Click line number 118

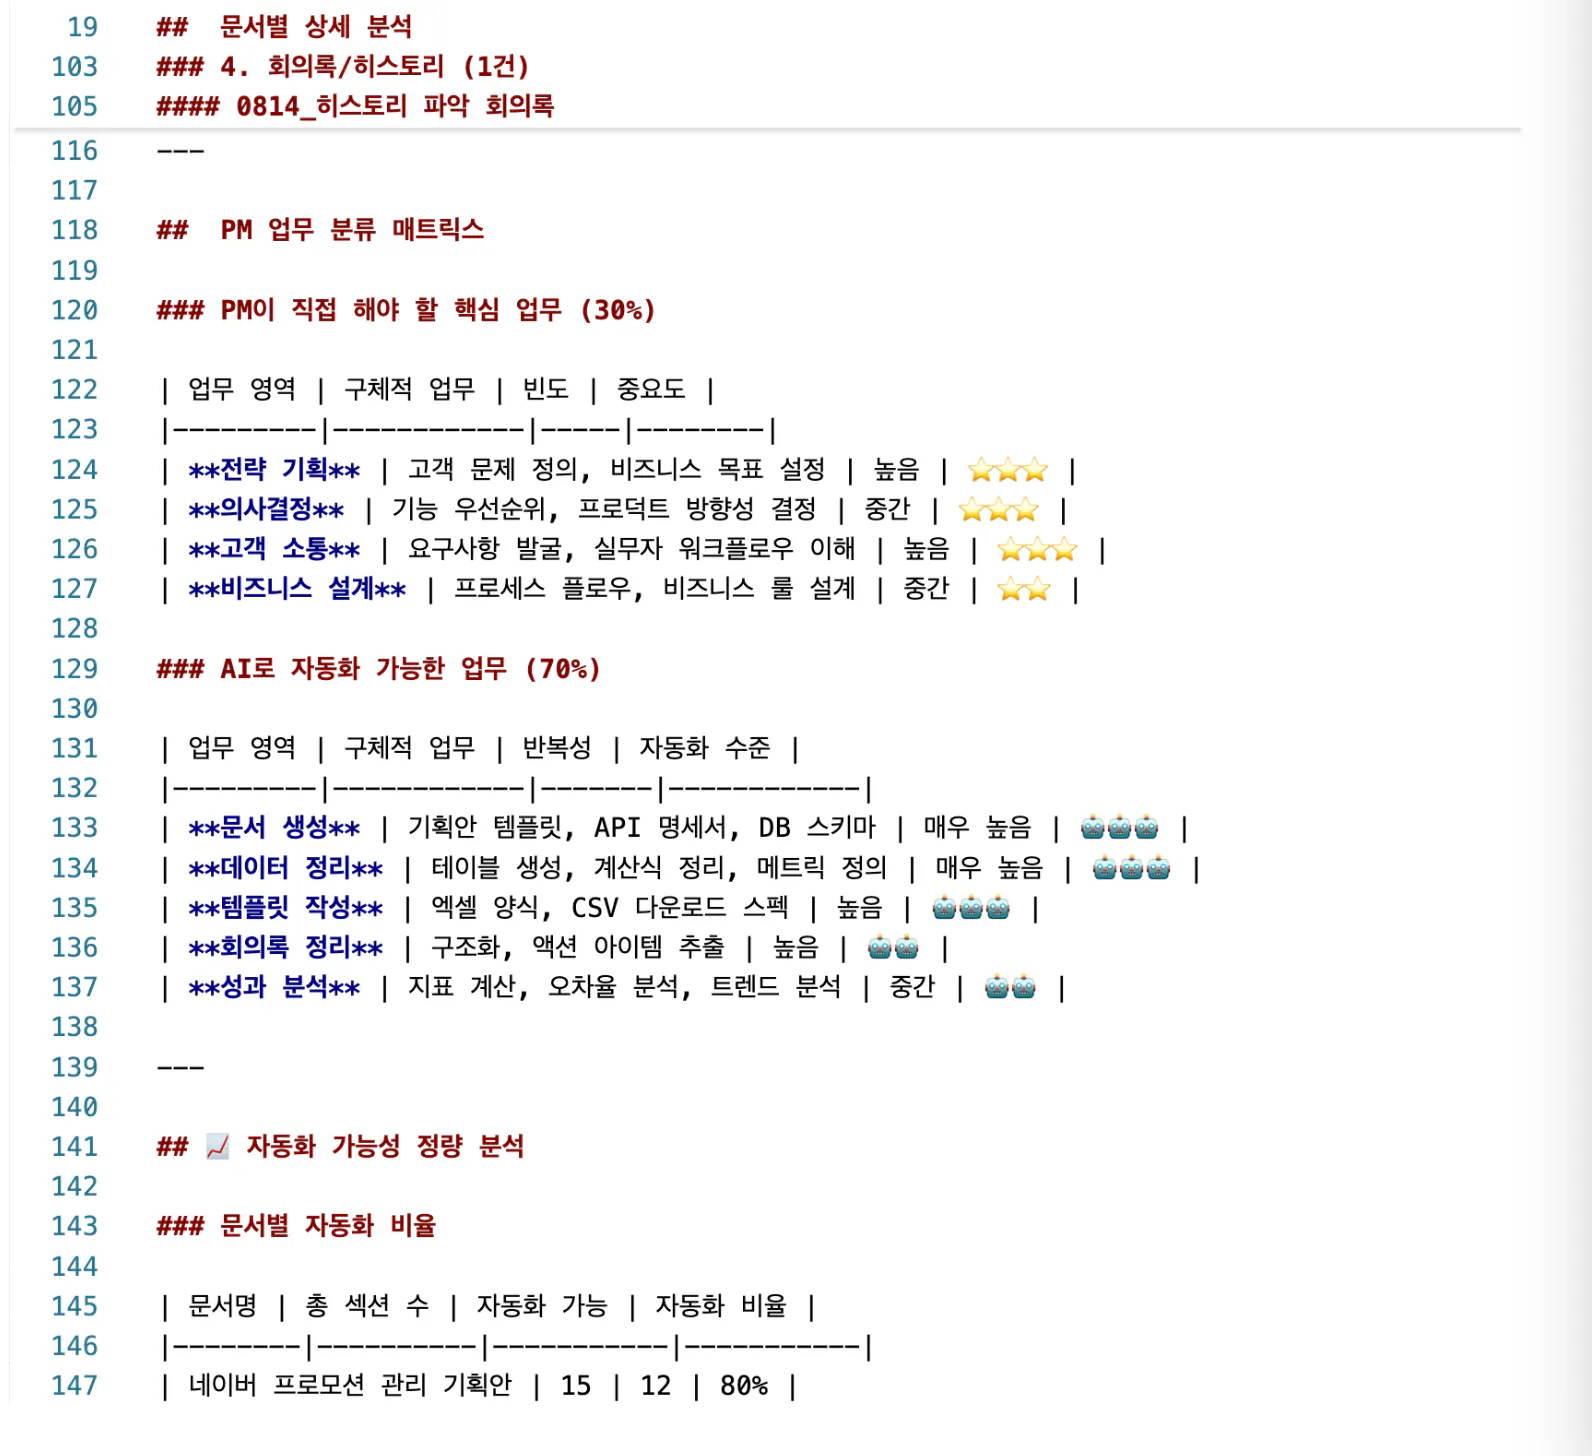[75, 230]
